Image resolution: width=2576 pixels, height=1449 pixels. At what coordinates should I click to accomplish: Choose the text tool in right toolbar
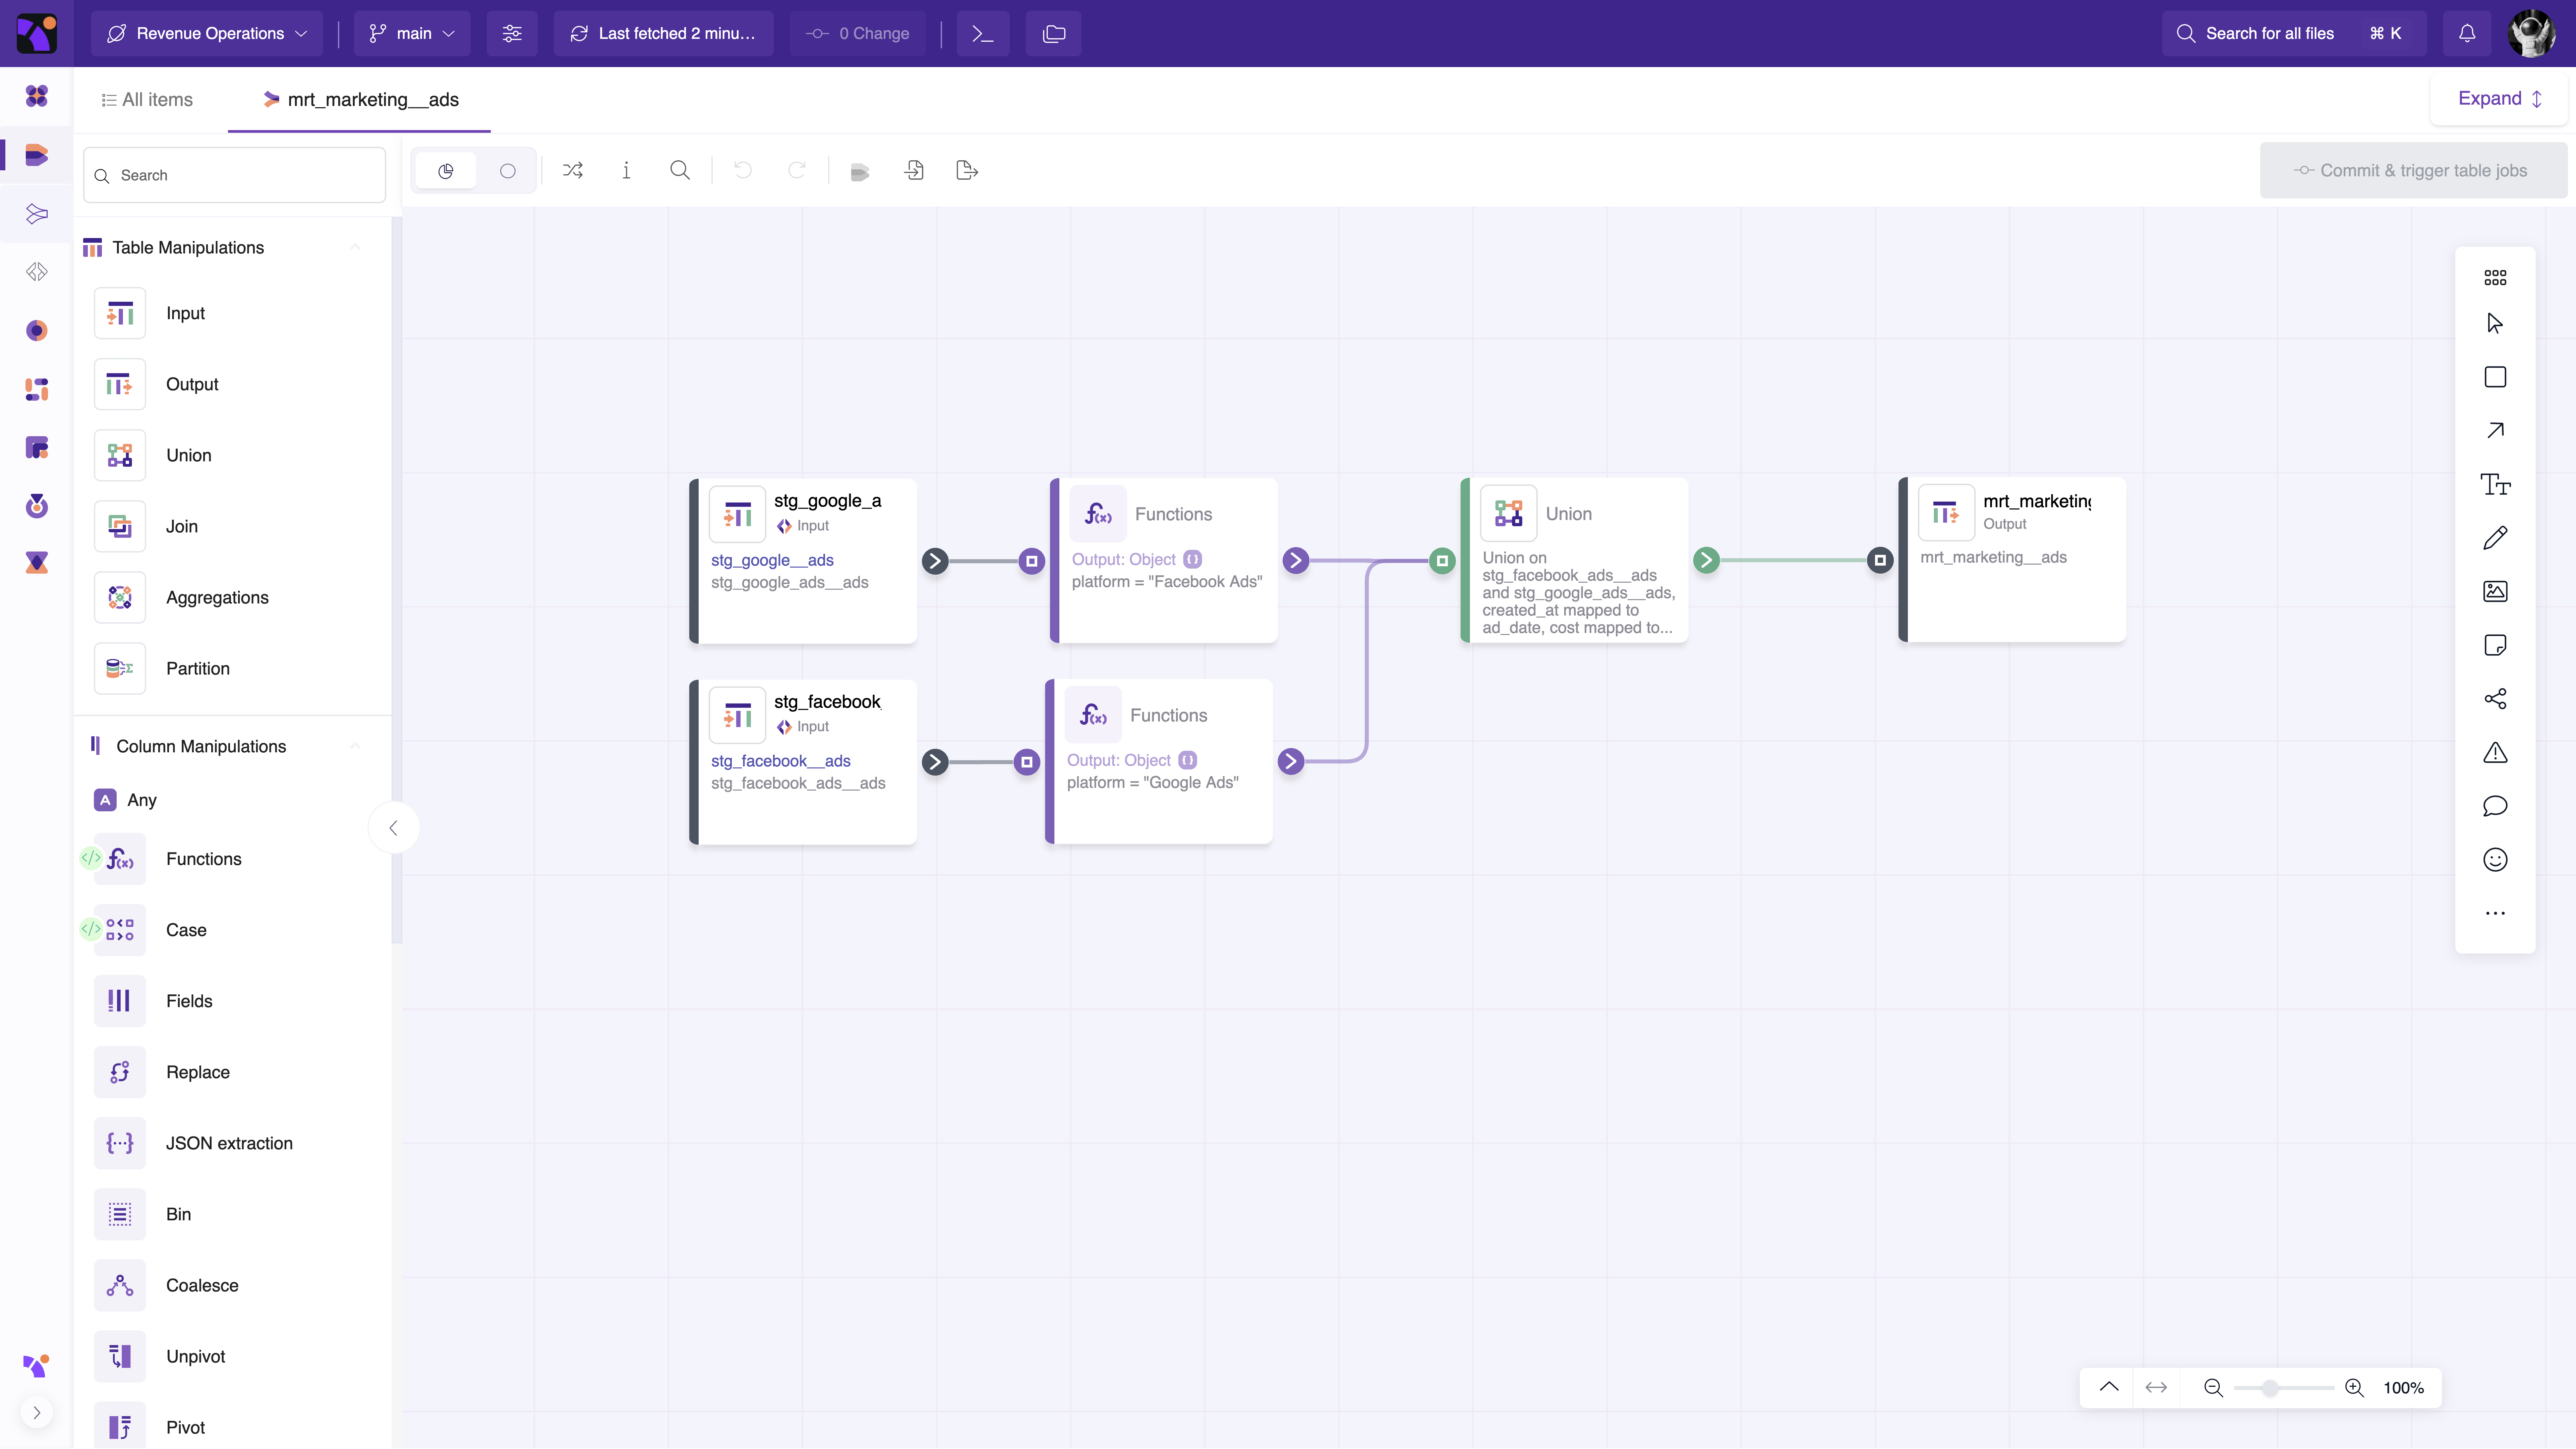[x=2495, y=485]
